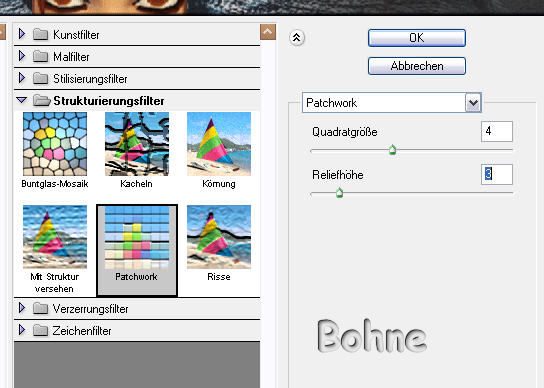Expand the Kunstfilter category triangle
544x388 pixels.
(22, 34)
